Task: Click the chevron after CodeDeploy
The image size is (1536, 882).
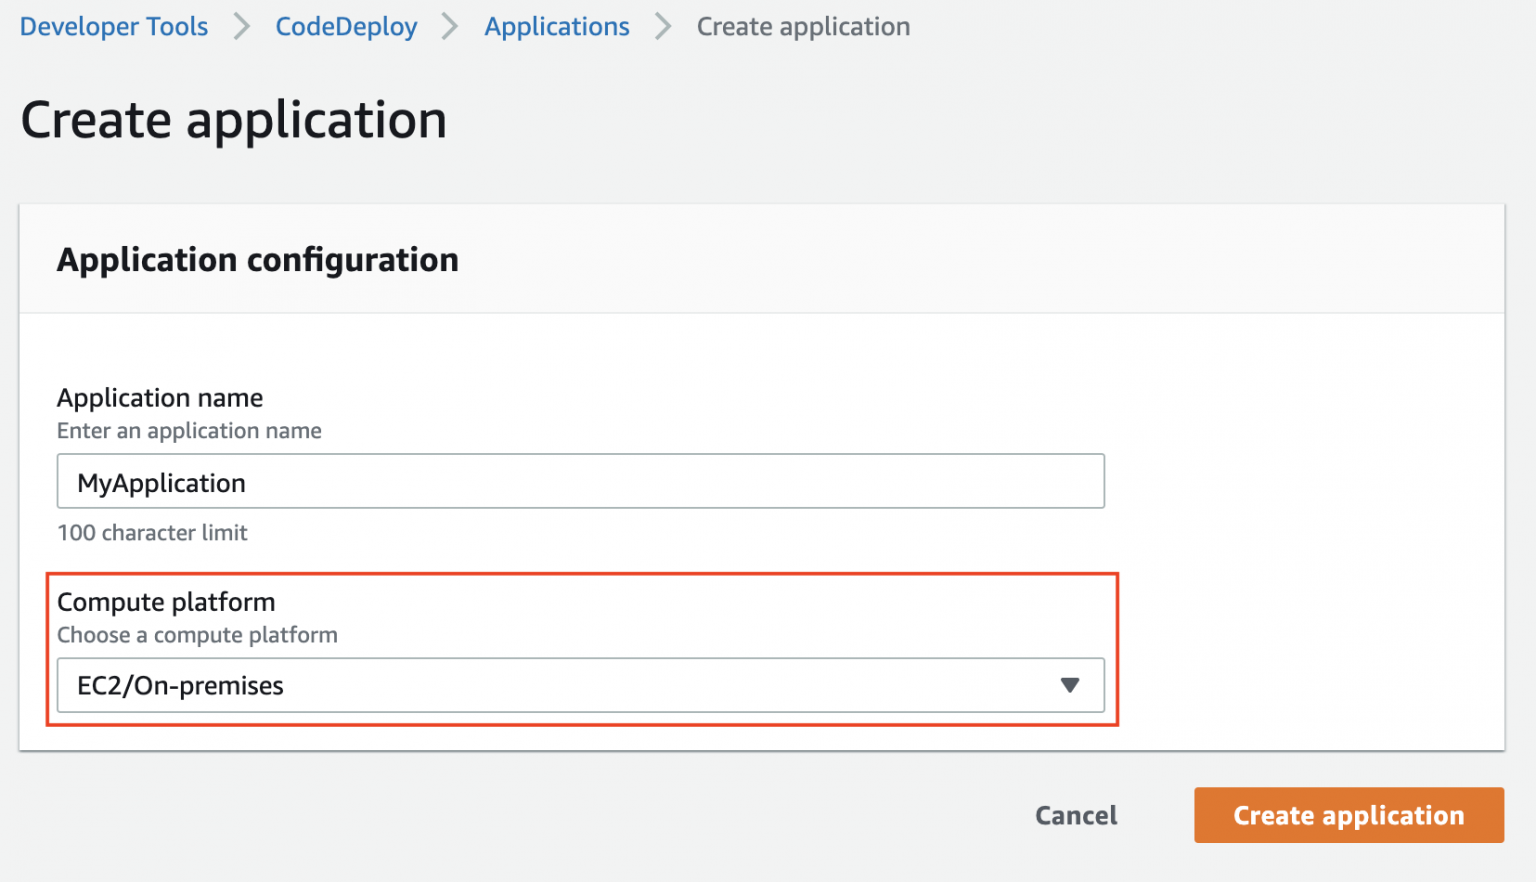Action: point(449,27)
